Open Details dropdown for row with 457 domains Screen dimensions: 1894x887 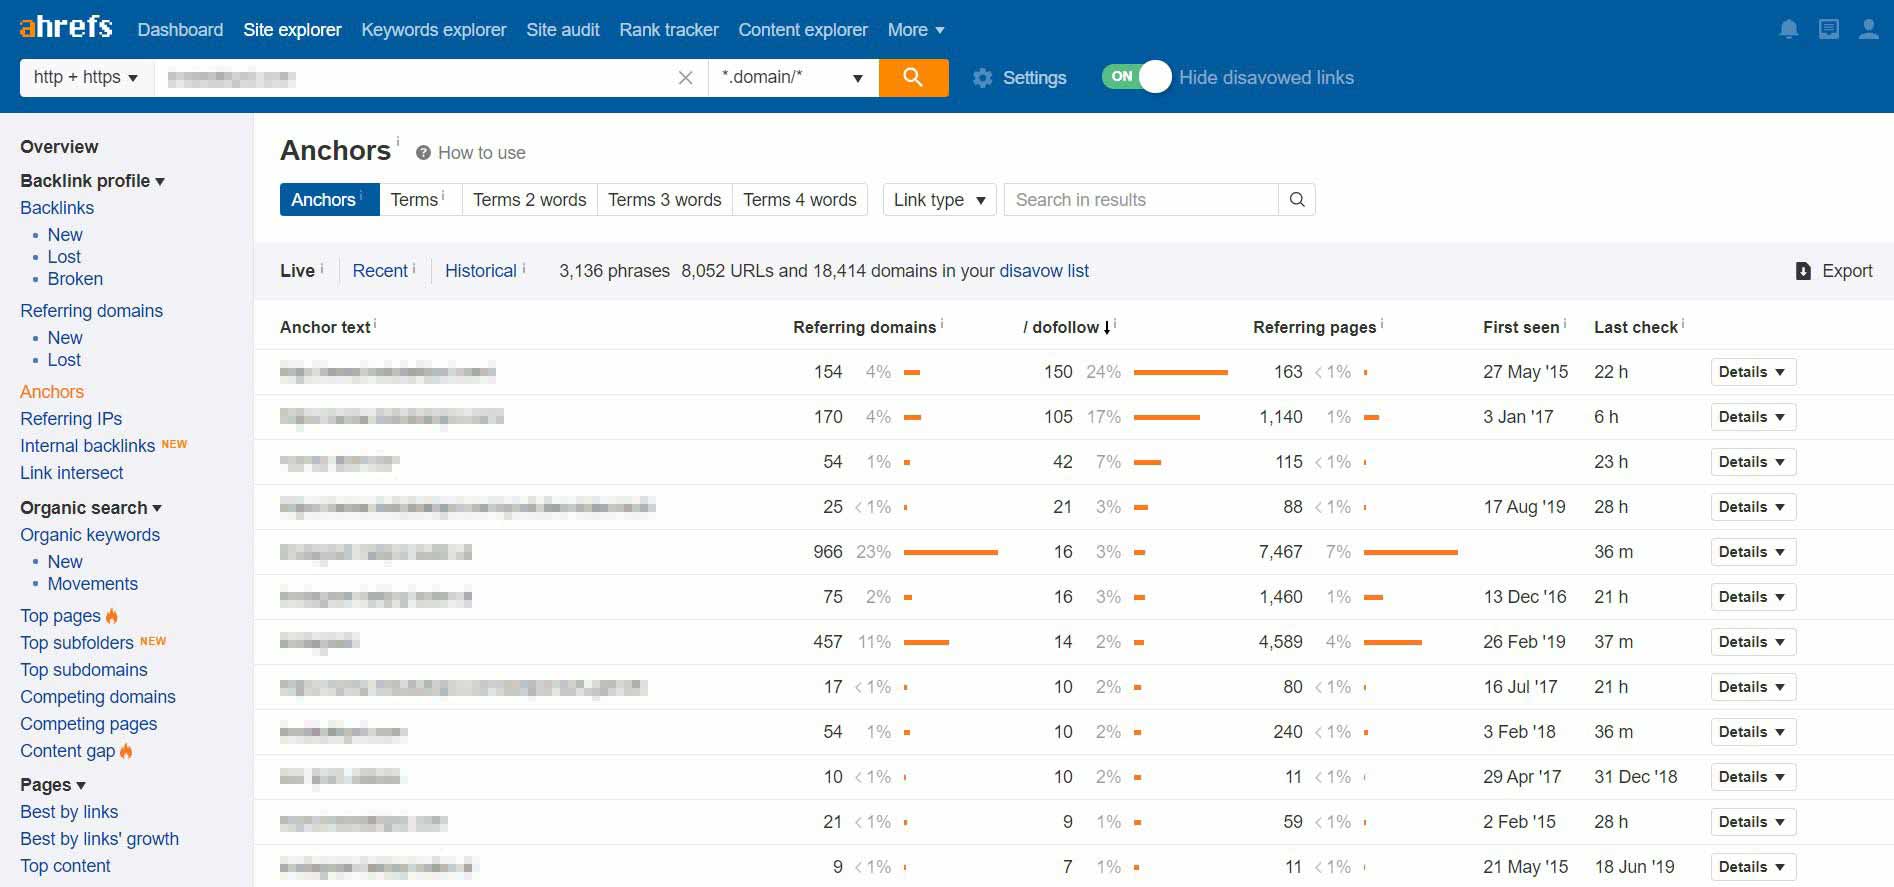tap(1753, 642)
